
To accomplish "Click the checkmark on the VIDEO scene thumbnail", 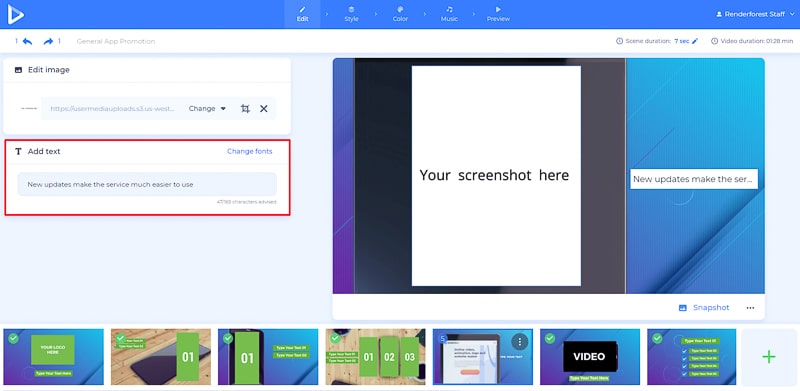I will [550, 338].
